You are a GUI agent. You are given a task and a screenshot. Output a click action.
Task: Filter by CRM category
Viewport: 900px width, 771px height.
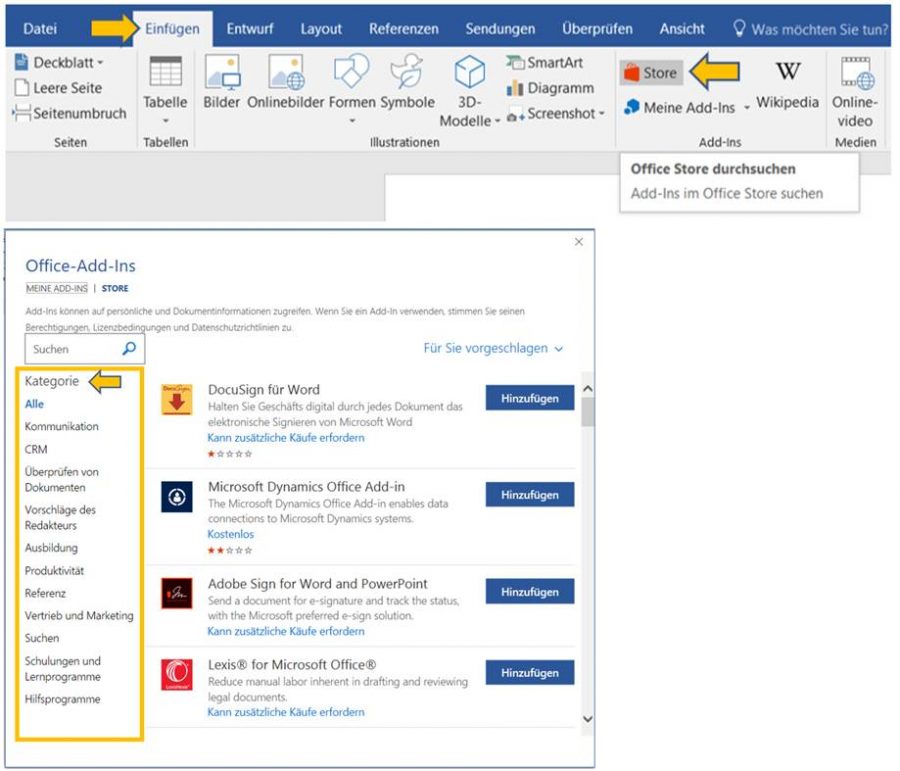[x=36, y=450]
